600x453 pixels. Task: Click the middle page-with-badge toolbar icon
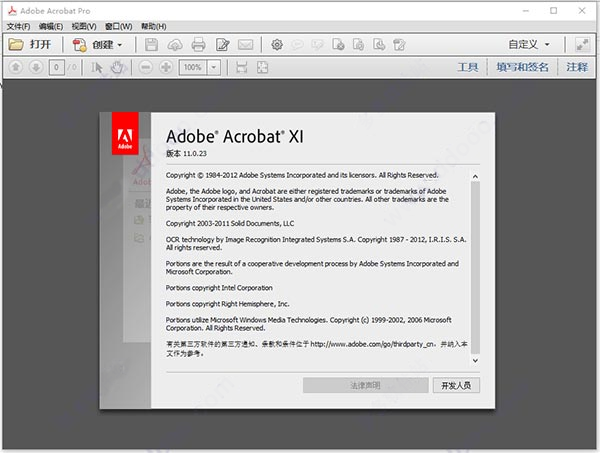coord(358,45)
